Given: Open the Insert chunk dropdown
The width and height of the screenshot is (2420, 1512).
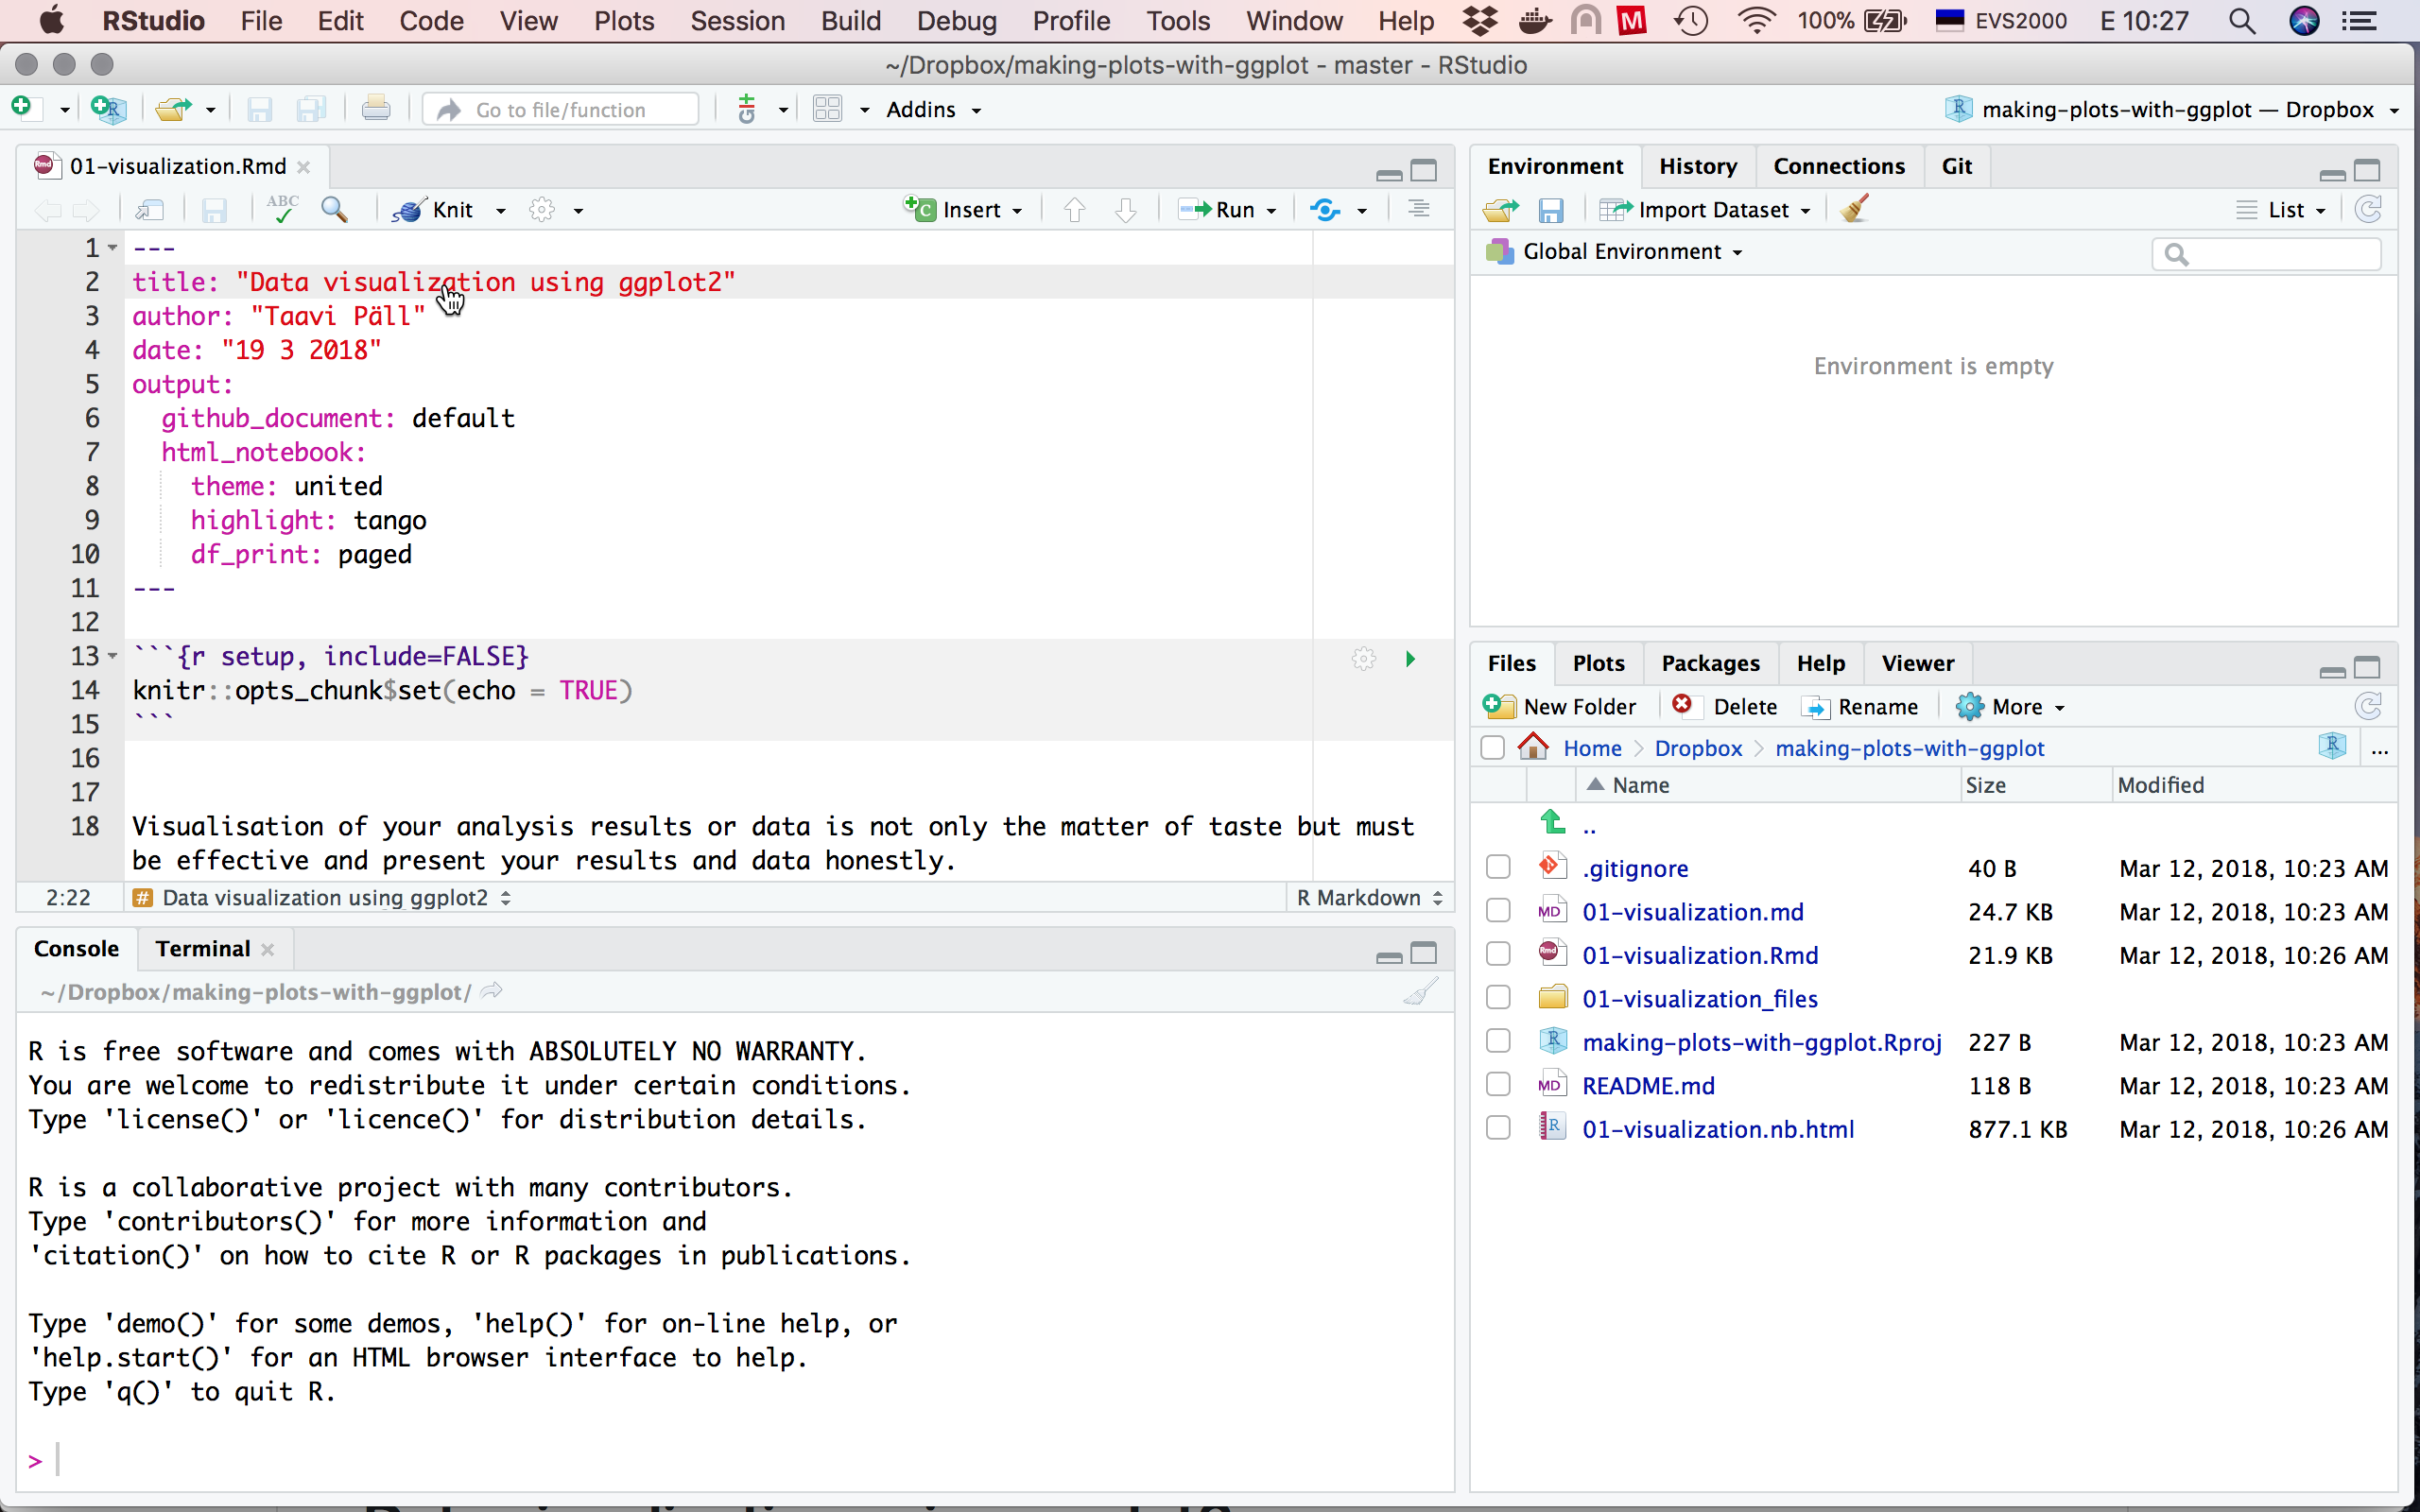Looking at the screenshot, I should [x=965, y=210].
